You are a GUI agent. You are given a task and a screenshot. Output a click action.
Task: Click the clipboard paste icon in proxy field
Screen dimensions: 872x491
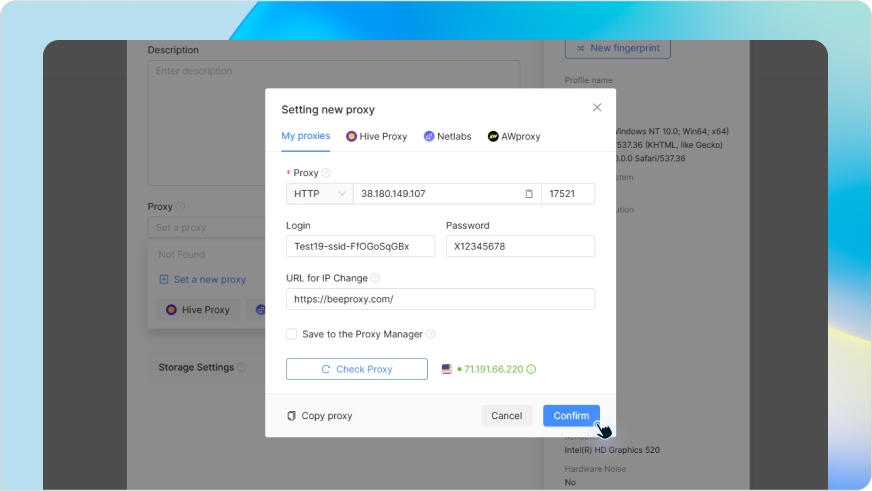coord(529,194)
